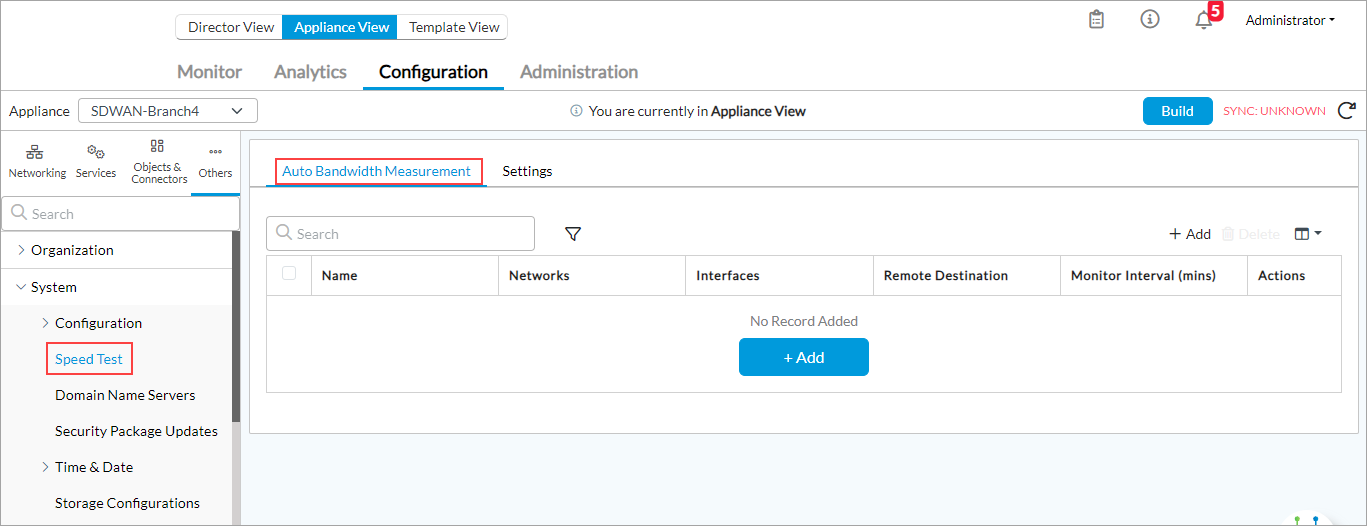The width and height of the screenshot is (1367, 526).
Task: Toggle the select-all checkbox in table header
Action: 289,274
